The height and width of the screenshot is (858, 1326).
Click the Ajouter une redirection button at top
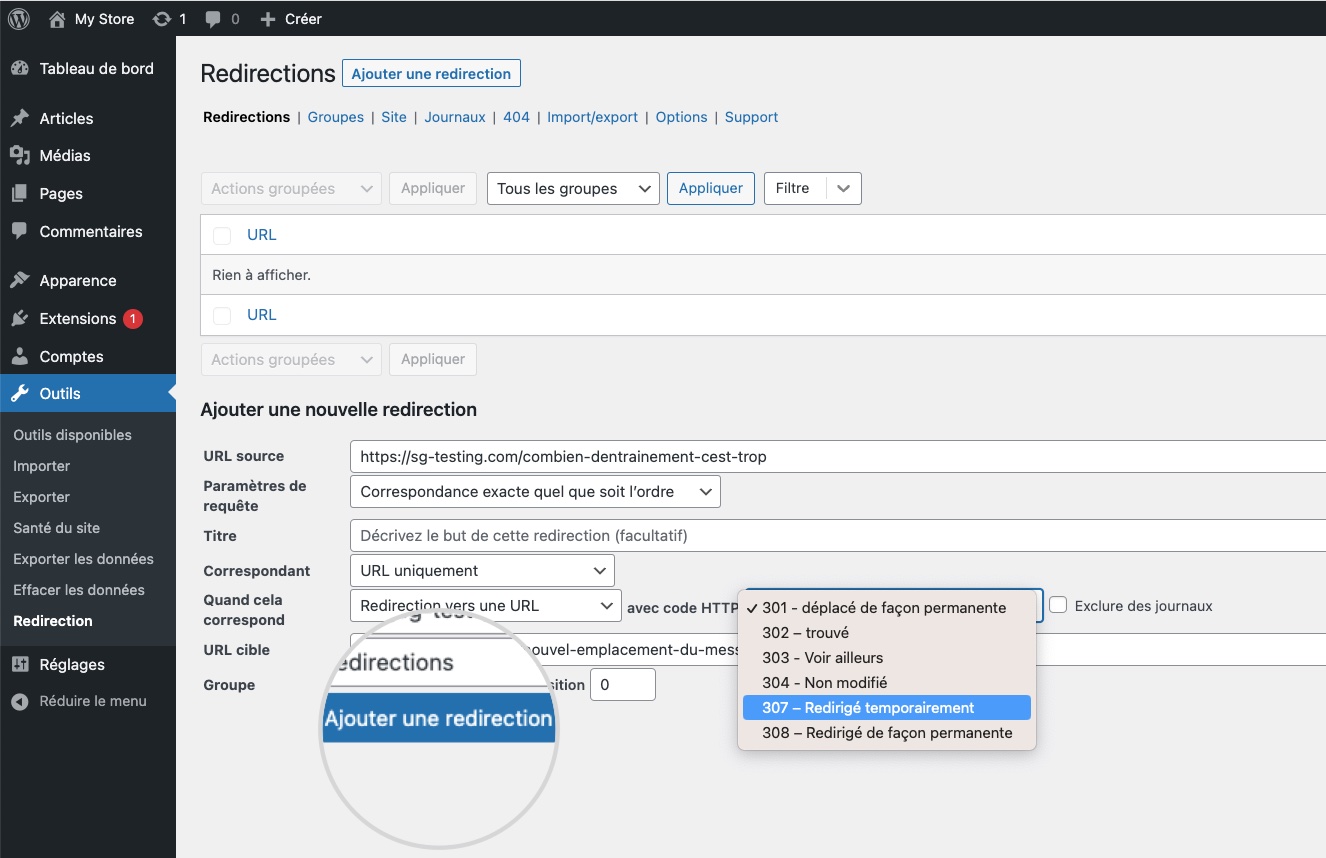click(x=431, y=74)
